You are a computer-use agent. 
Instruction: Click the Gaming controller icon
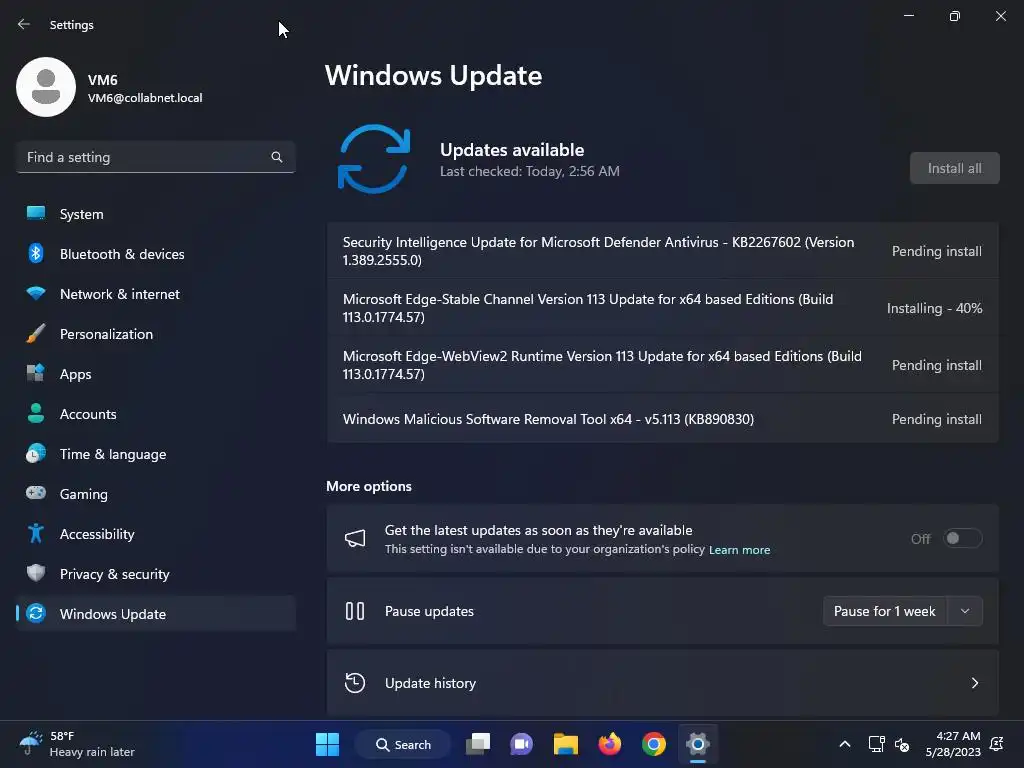coord(36,493)
